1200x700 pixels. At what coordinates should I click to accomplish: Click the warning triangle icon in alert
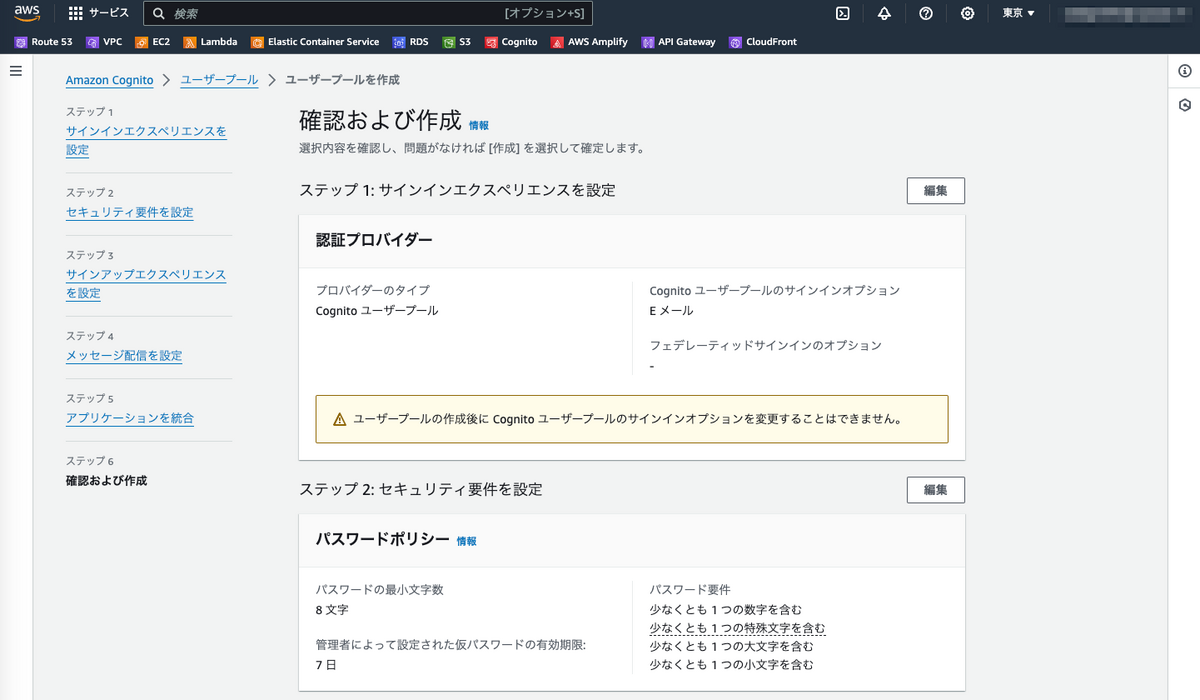point(339,419)
